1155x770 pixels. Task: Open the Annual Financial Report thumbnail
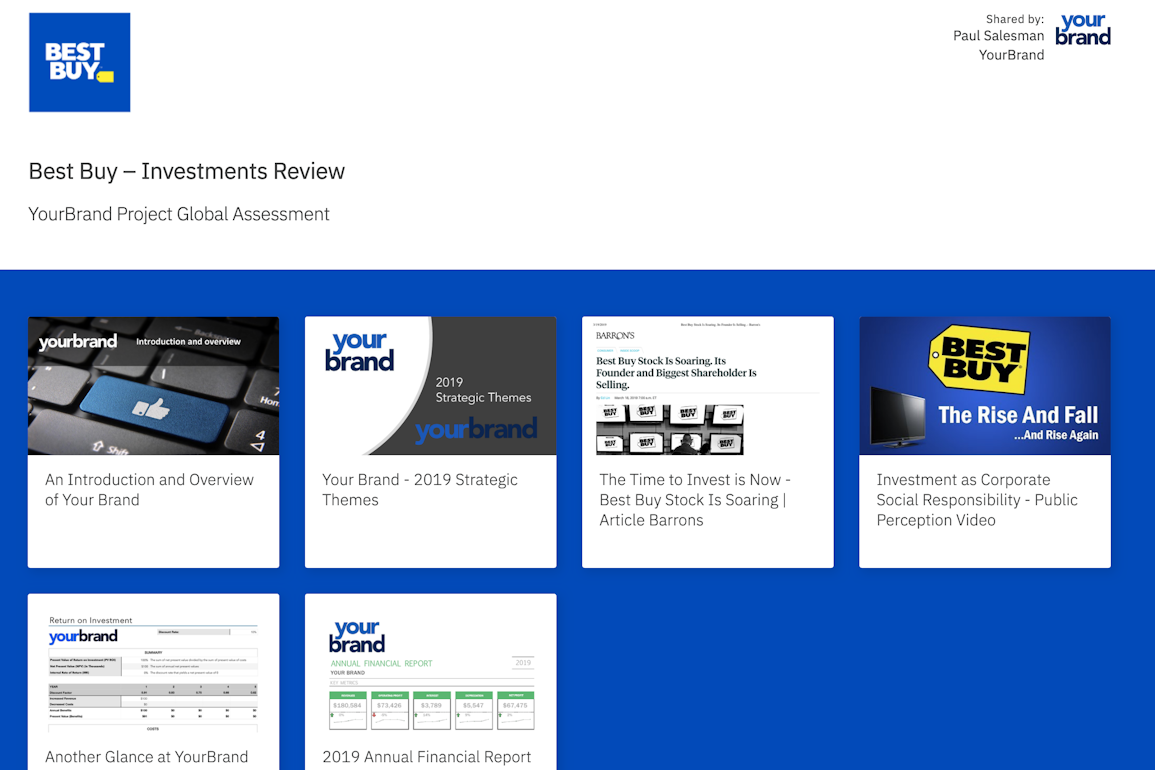coord(431,663)
